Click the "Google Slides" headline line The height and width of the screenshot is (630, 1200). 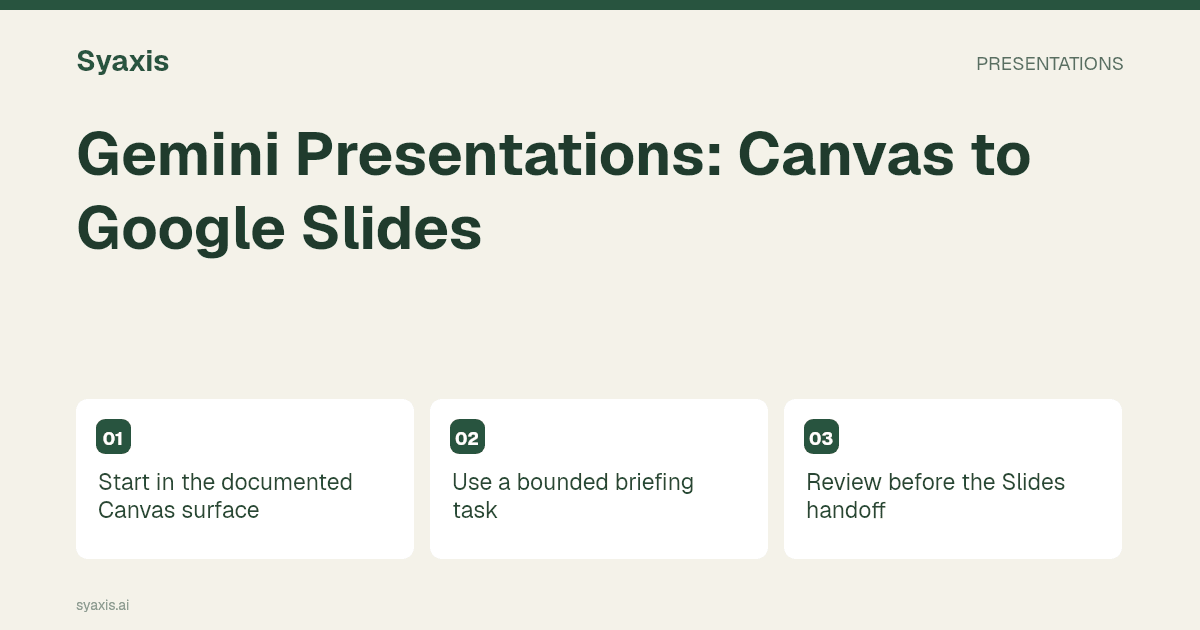point(279,229)
